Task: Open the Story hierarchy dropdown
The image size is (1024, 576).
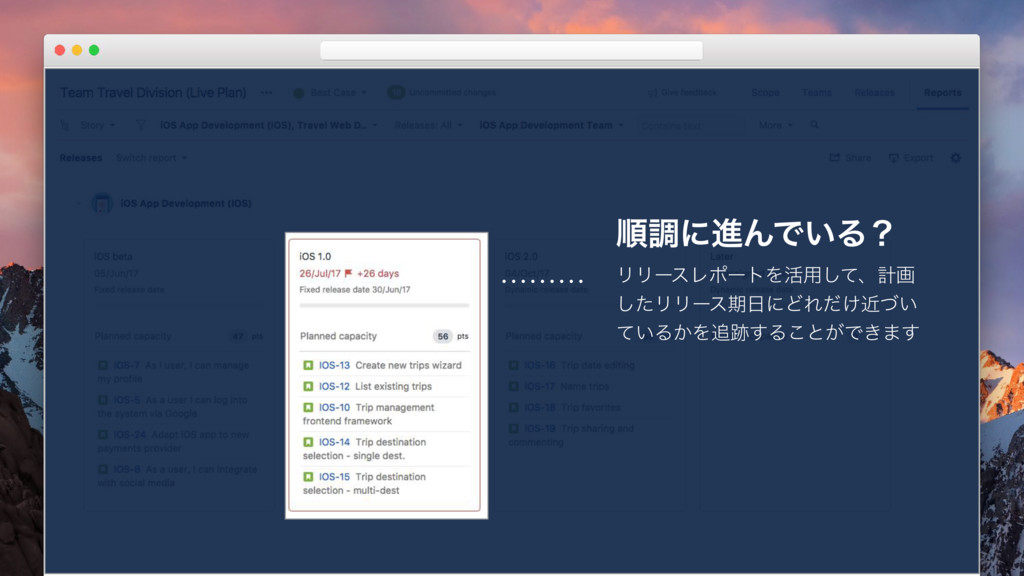Action: tap(97, 125)
